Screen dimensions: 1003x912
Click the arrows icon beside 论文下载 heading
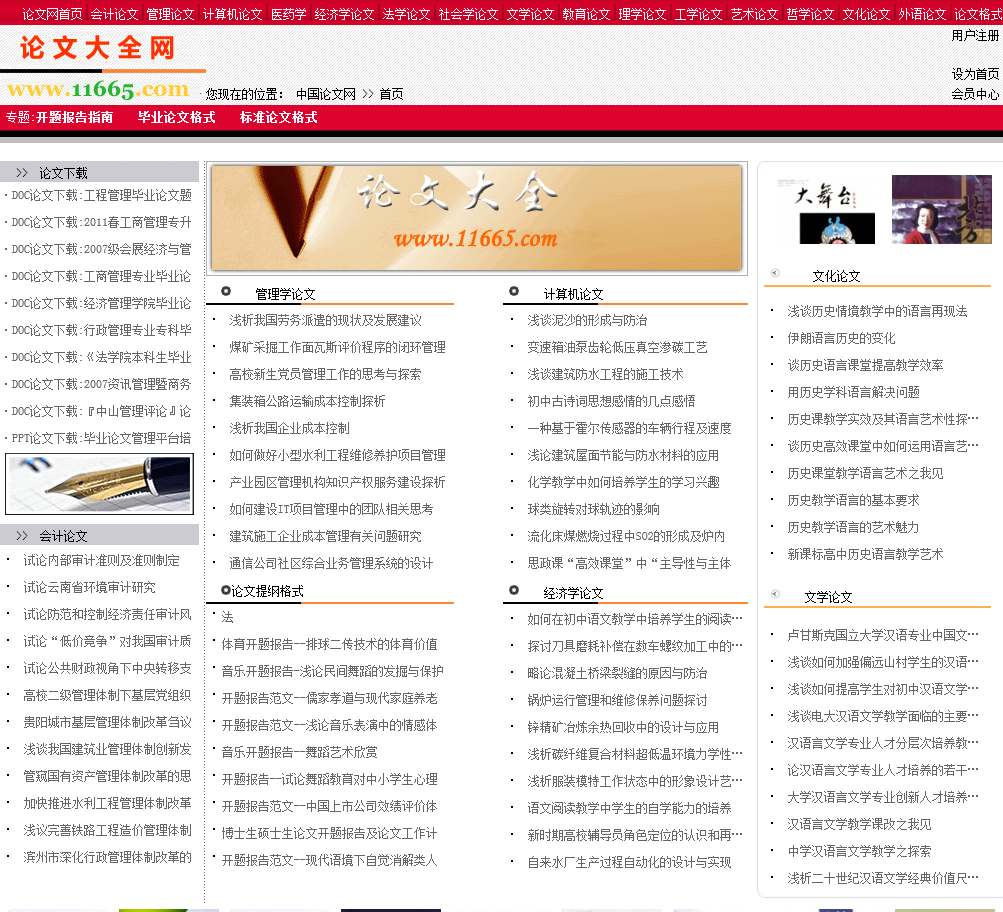coord(22,173)
